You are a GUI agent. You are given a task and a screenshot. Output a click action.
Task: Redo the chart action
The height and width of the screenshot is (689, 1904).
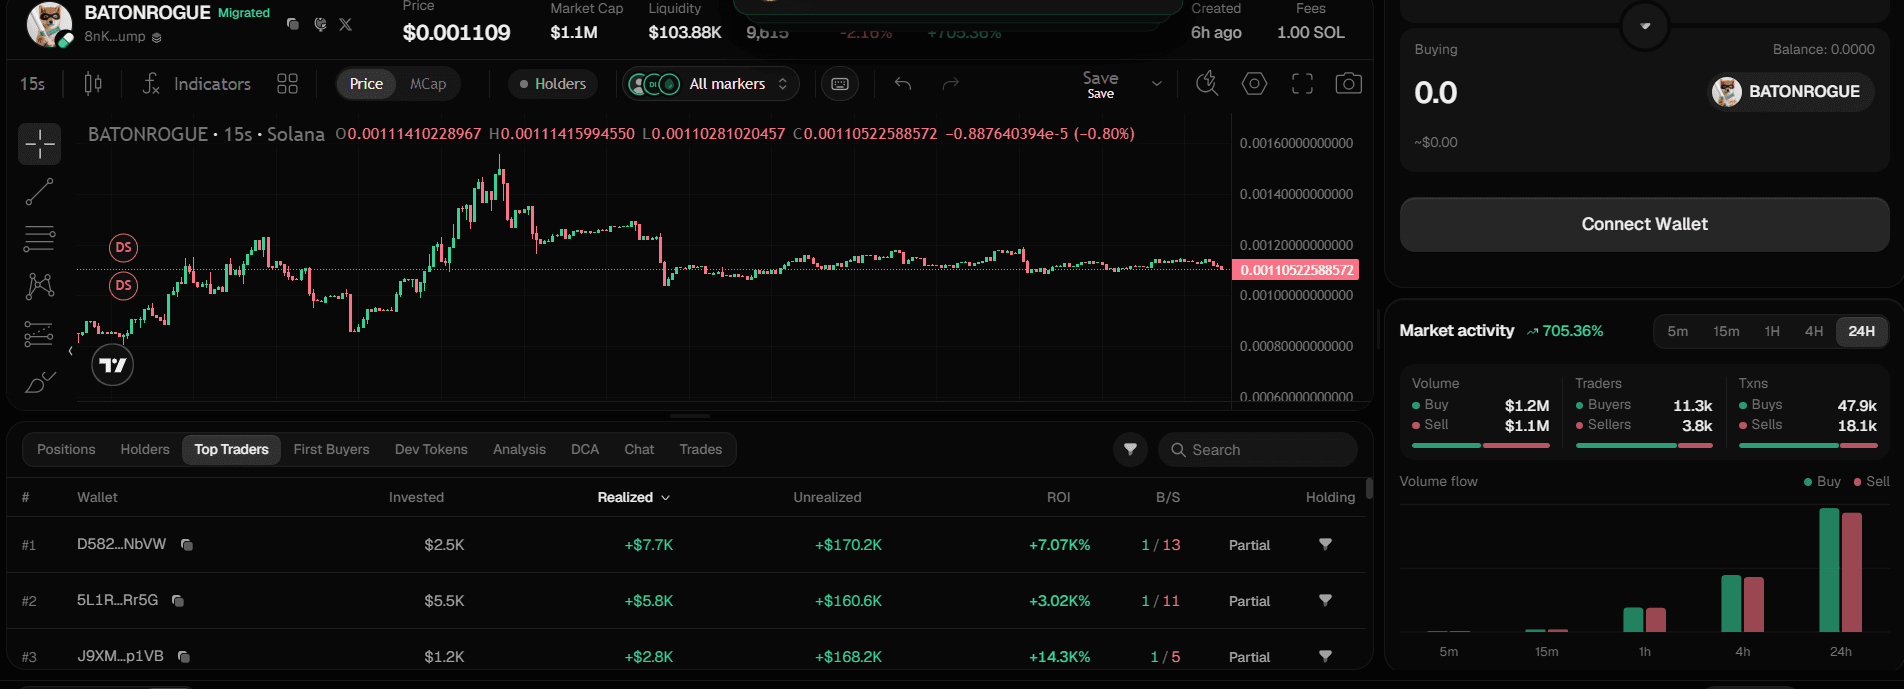pos(951,84)
